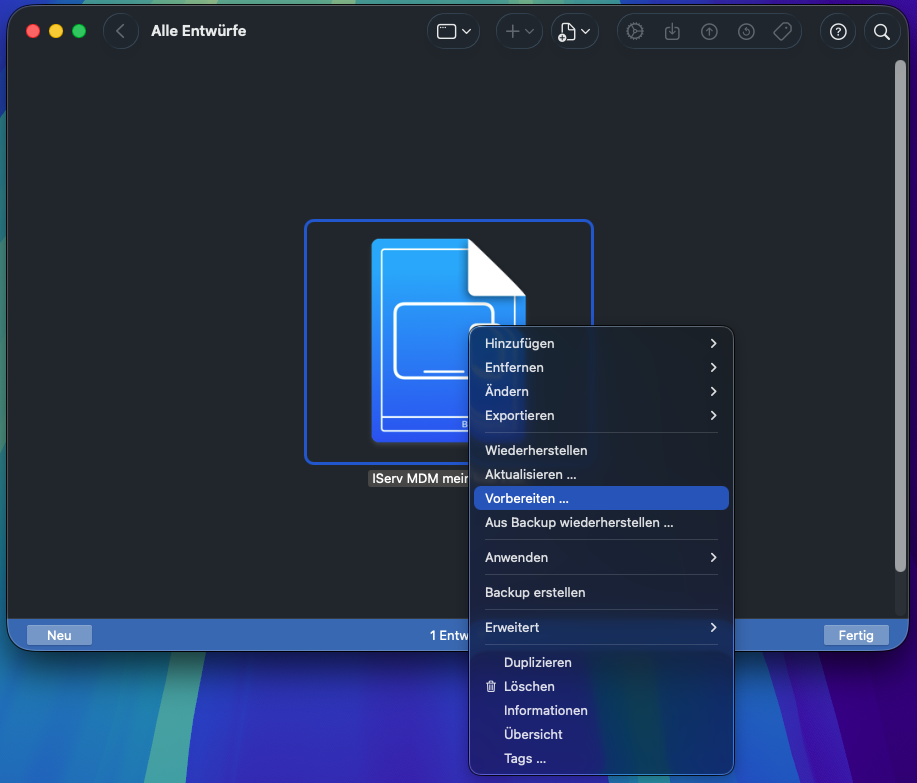Click the Restore circular arrow icon
Screen dimensions: 917x783
pyautogui.click(x=746, y=31)
